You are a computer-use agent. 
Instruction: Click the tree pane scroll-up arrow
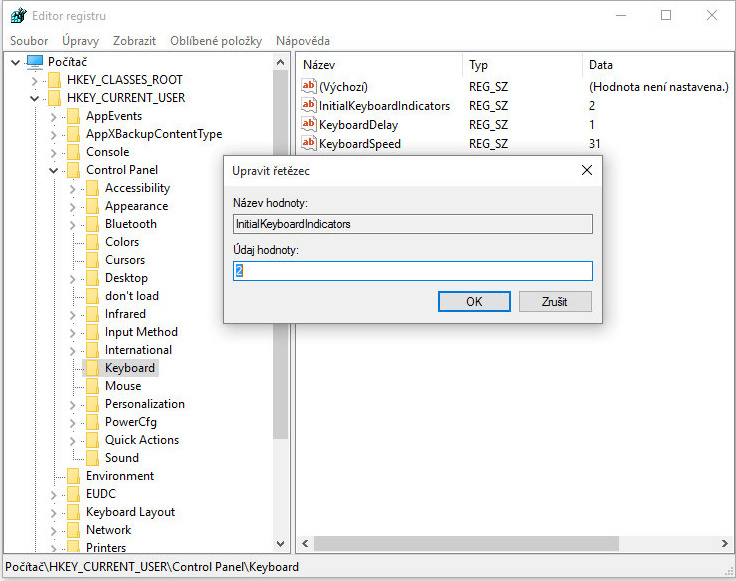coord(281,62)
